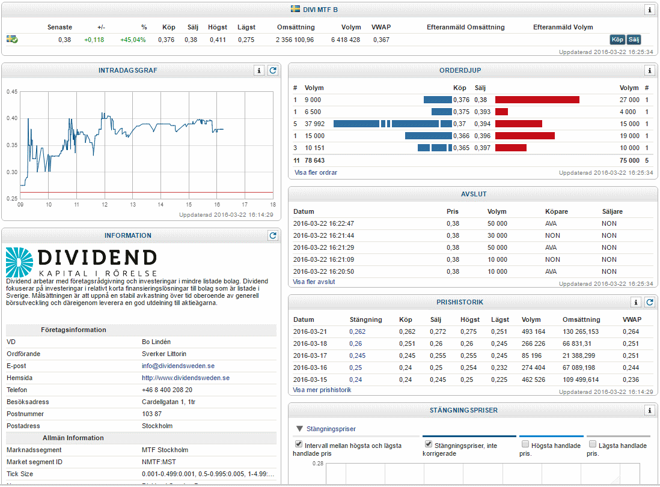Click closing price 0,25 for 2016-03-16
The height and width of the screenshot is (487, 660).
356,367
